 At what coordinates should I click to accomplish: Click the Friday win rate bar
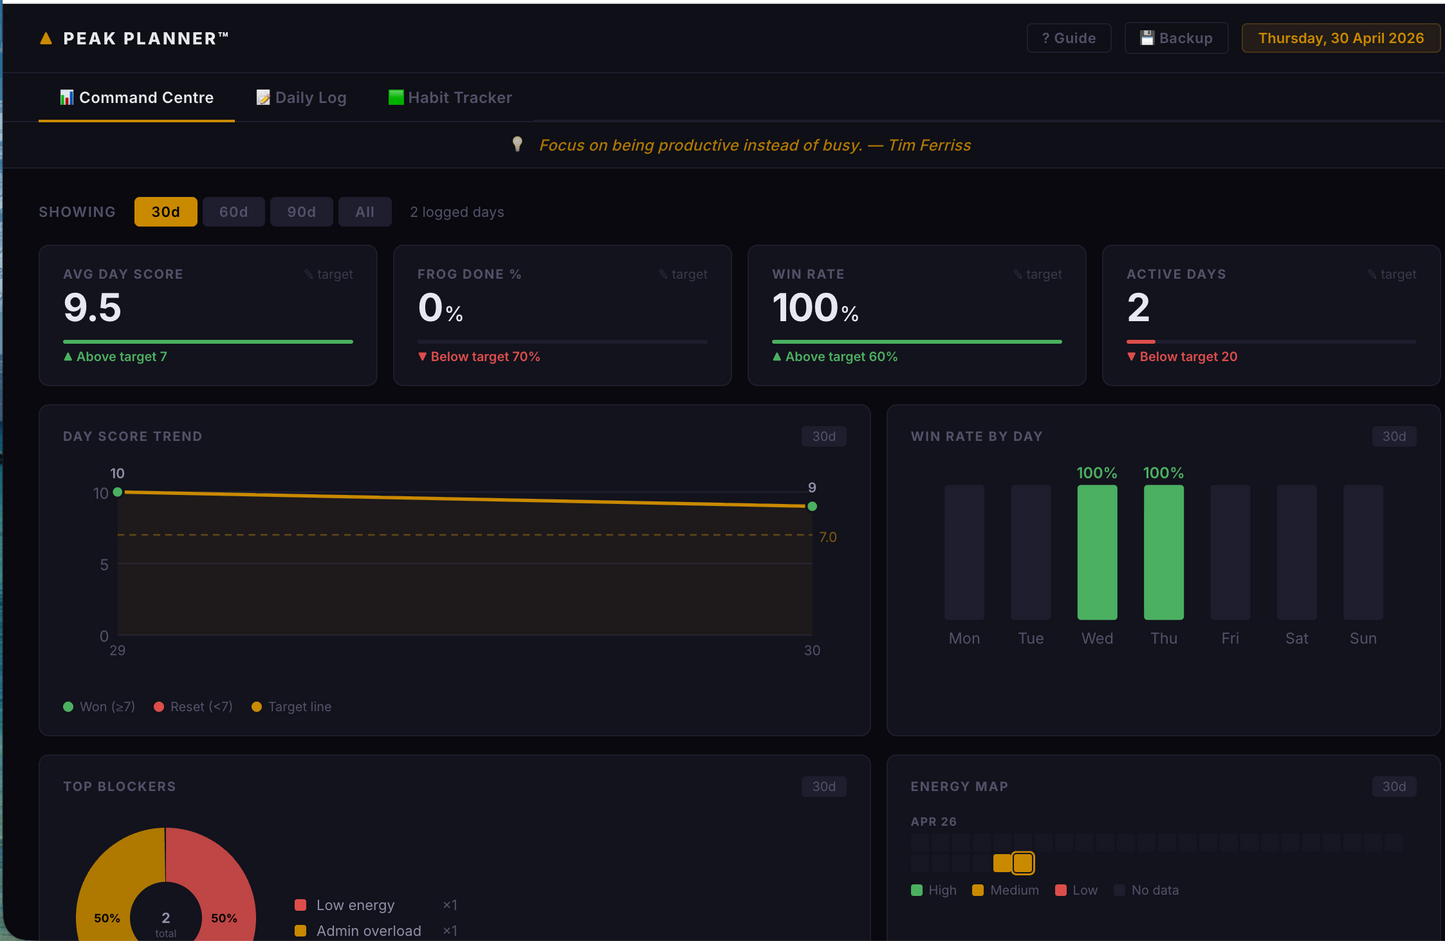point(1230,552)
